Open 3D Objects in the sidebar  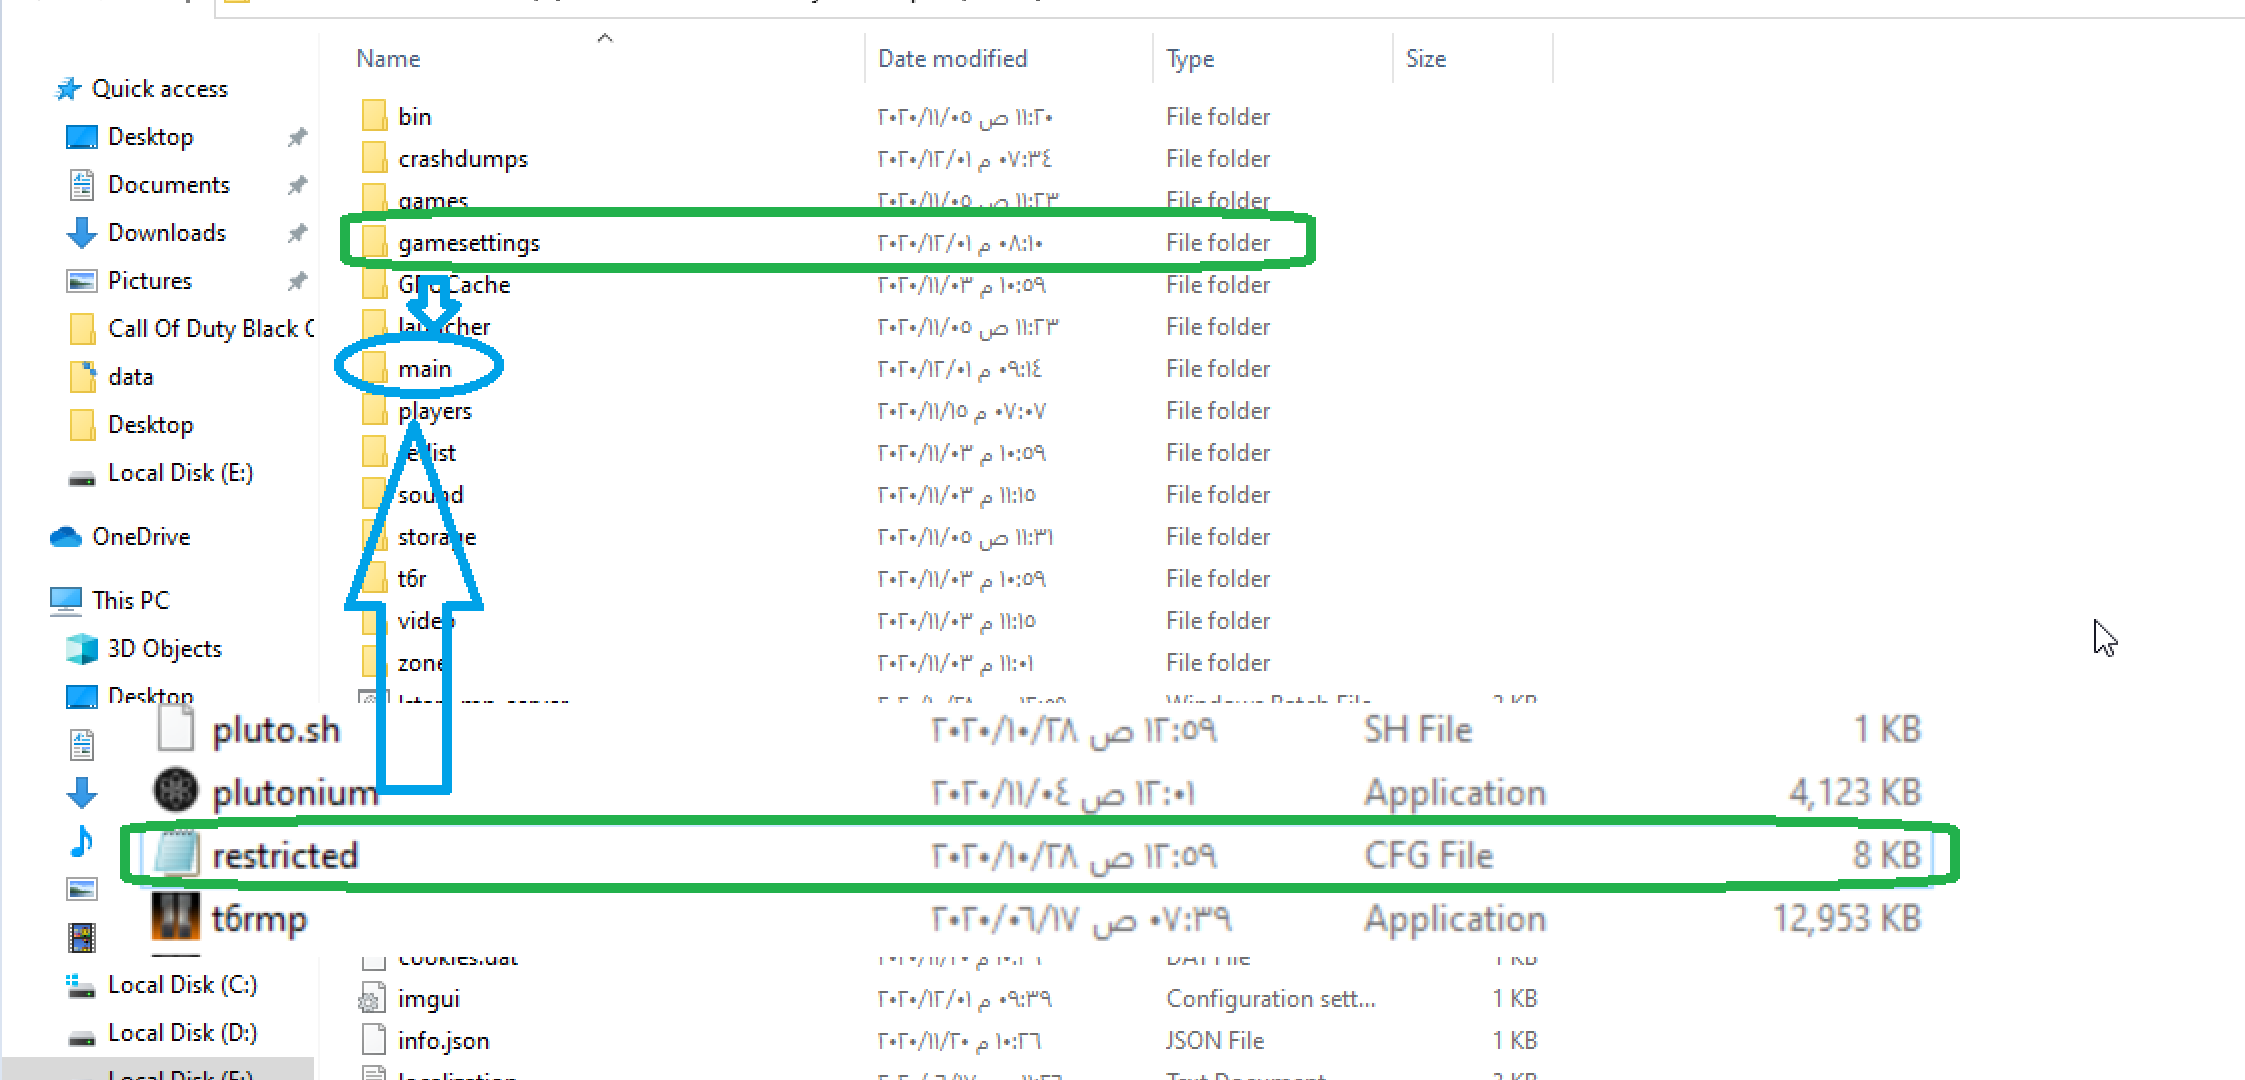(165, 649)
